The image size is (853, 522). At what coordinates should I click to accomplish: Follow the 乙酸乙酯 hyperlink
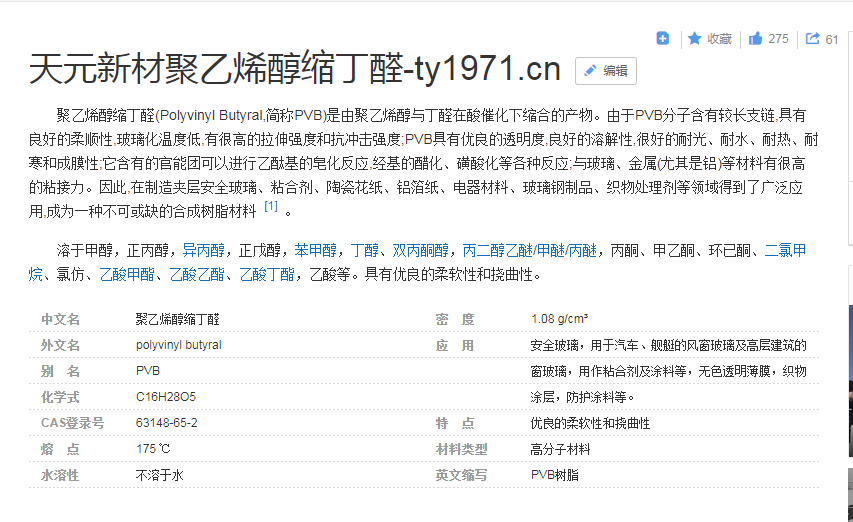pos(197,274)
